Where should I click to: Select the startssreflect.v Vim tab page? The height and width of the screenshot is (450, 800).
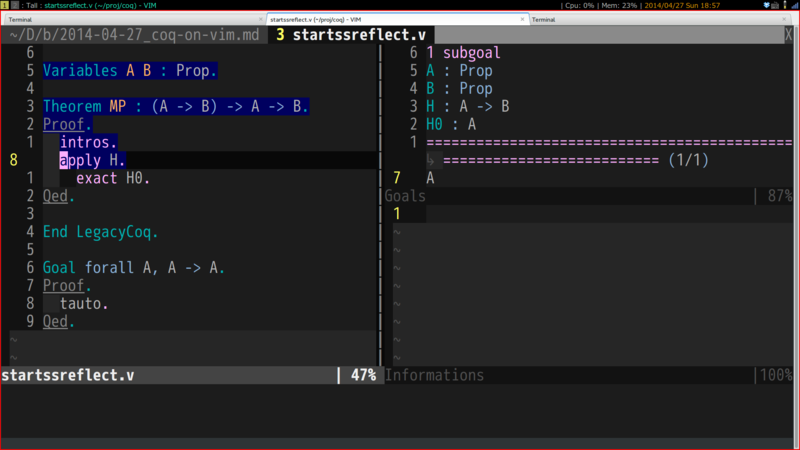coord(351,35)
